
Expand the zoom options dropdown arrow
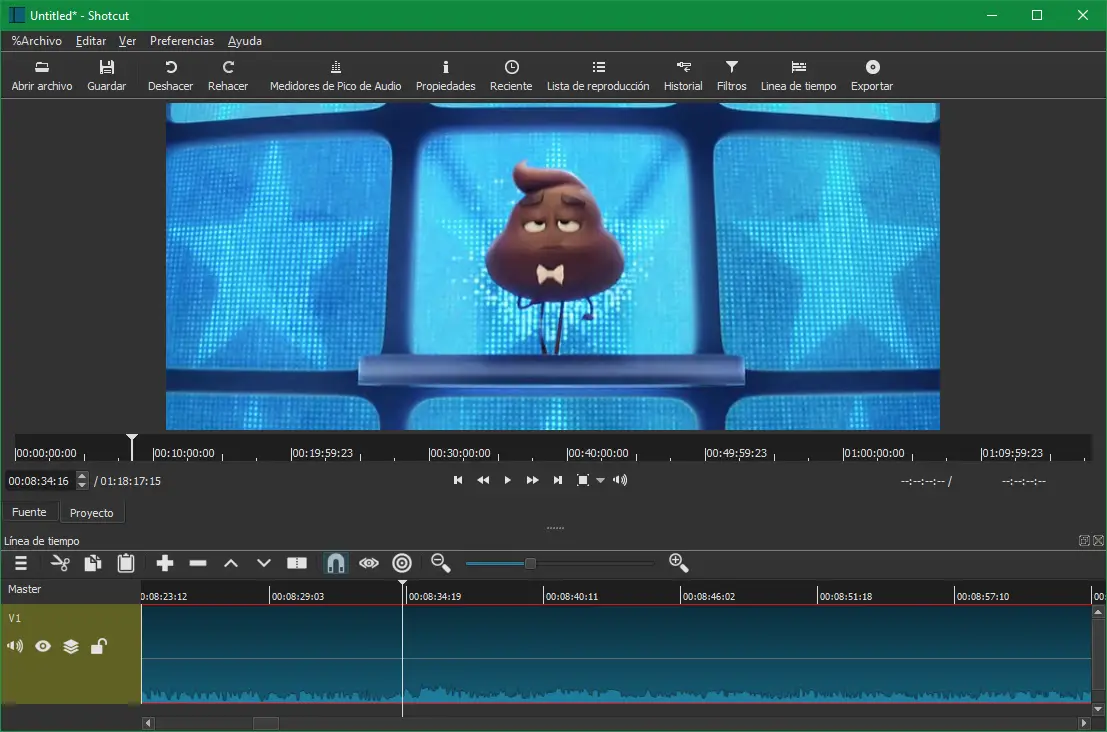(600, 481)
